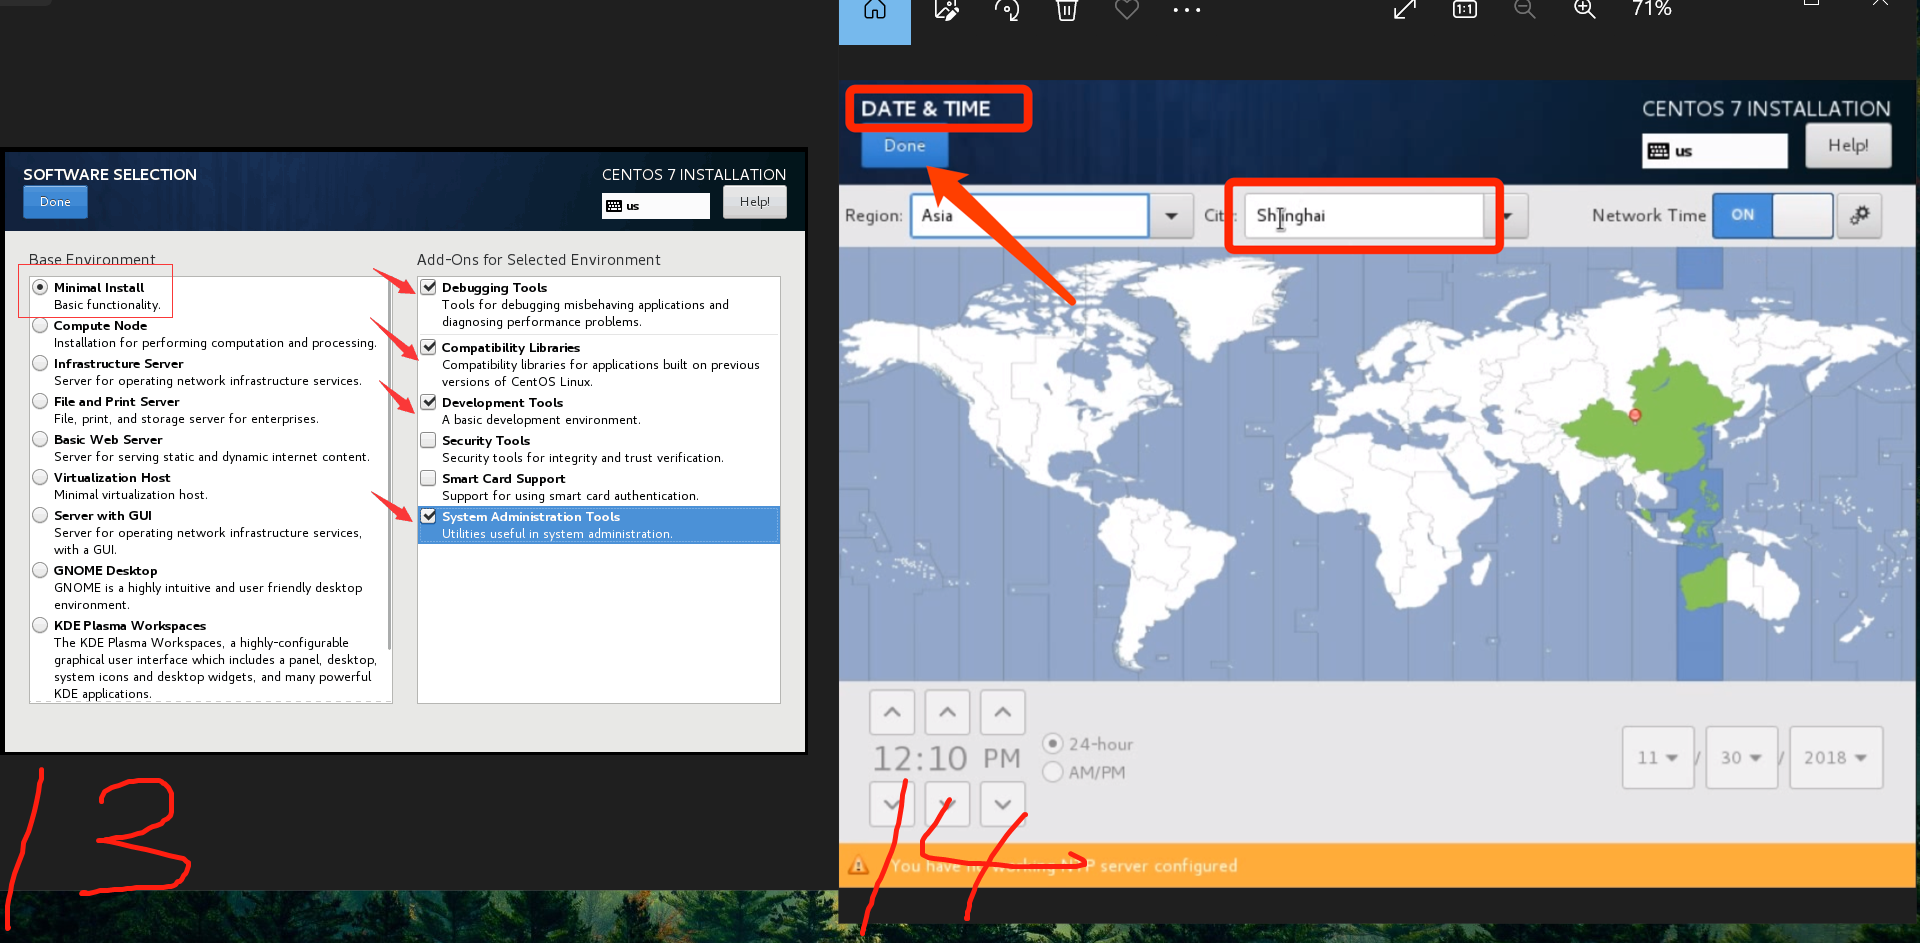The height and width of the screenshot is (943, 1920).
Task: Increase the minutes with the up arrow
Action: pyautogui.click(x=947, y=713)
